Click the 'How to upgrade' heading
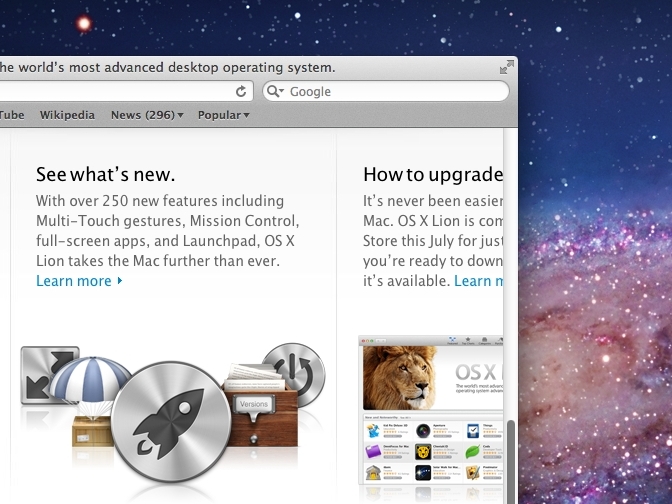Viewport: 672px width, 504px height. [x=433, y=174]
